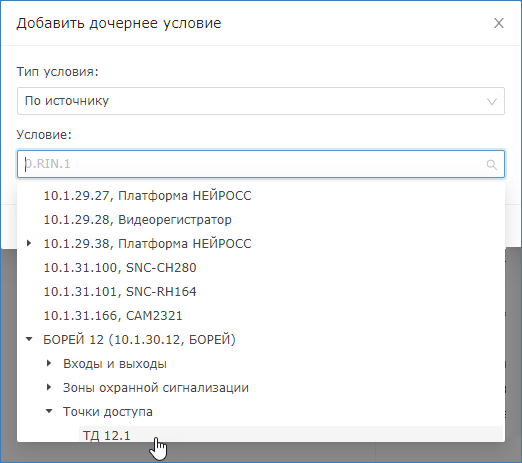Select 10.1.29.28, Видеорегистратор item
This screenshot has width=522, height=463.
coord(138,220)
